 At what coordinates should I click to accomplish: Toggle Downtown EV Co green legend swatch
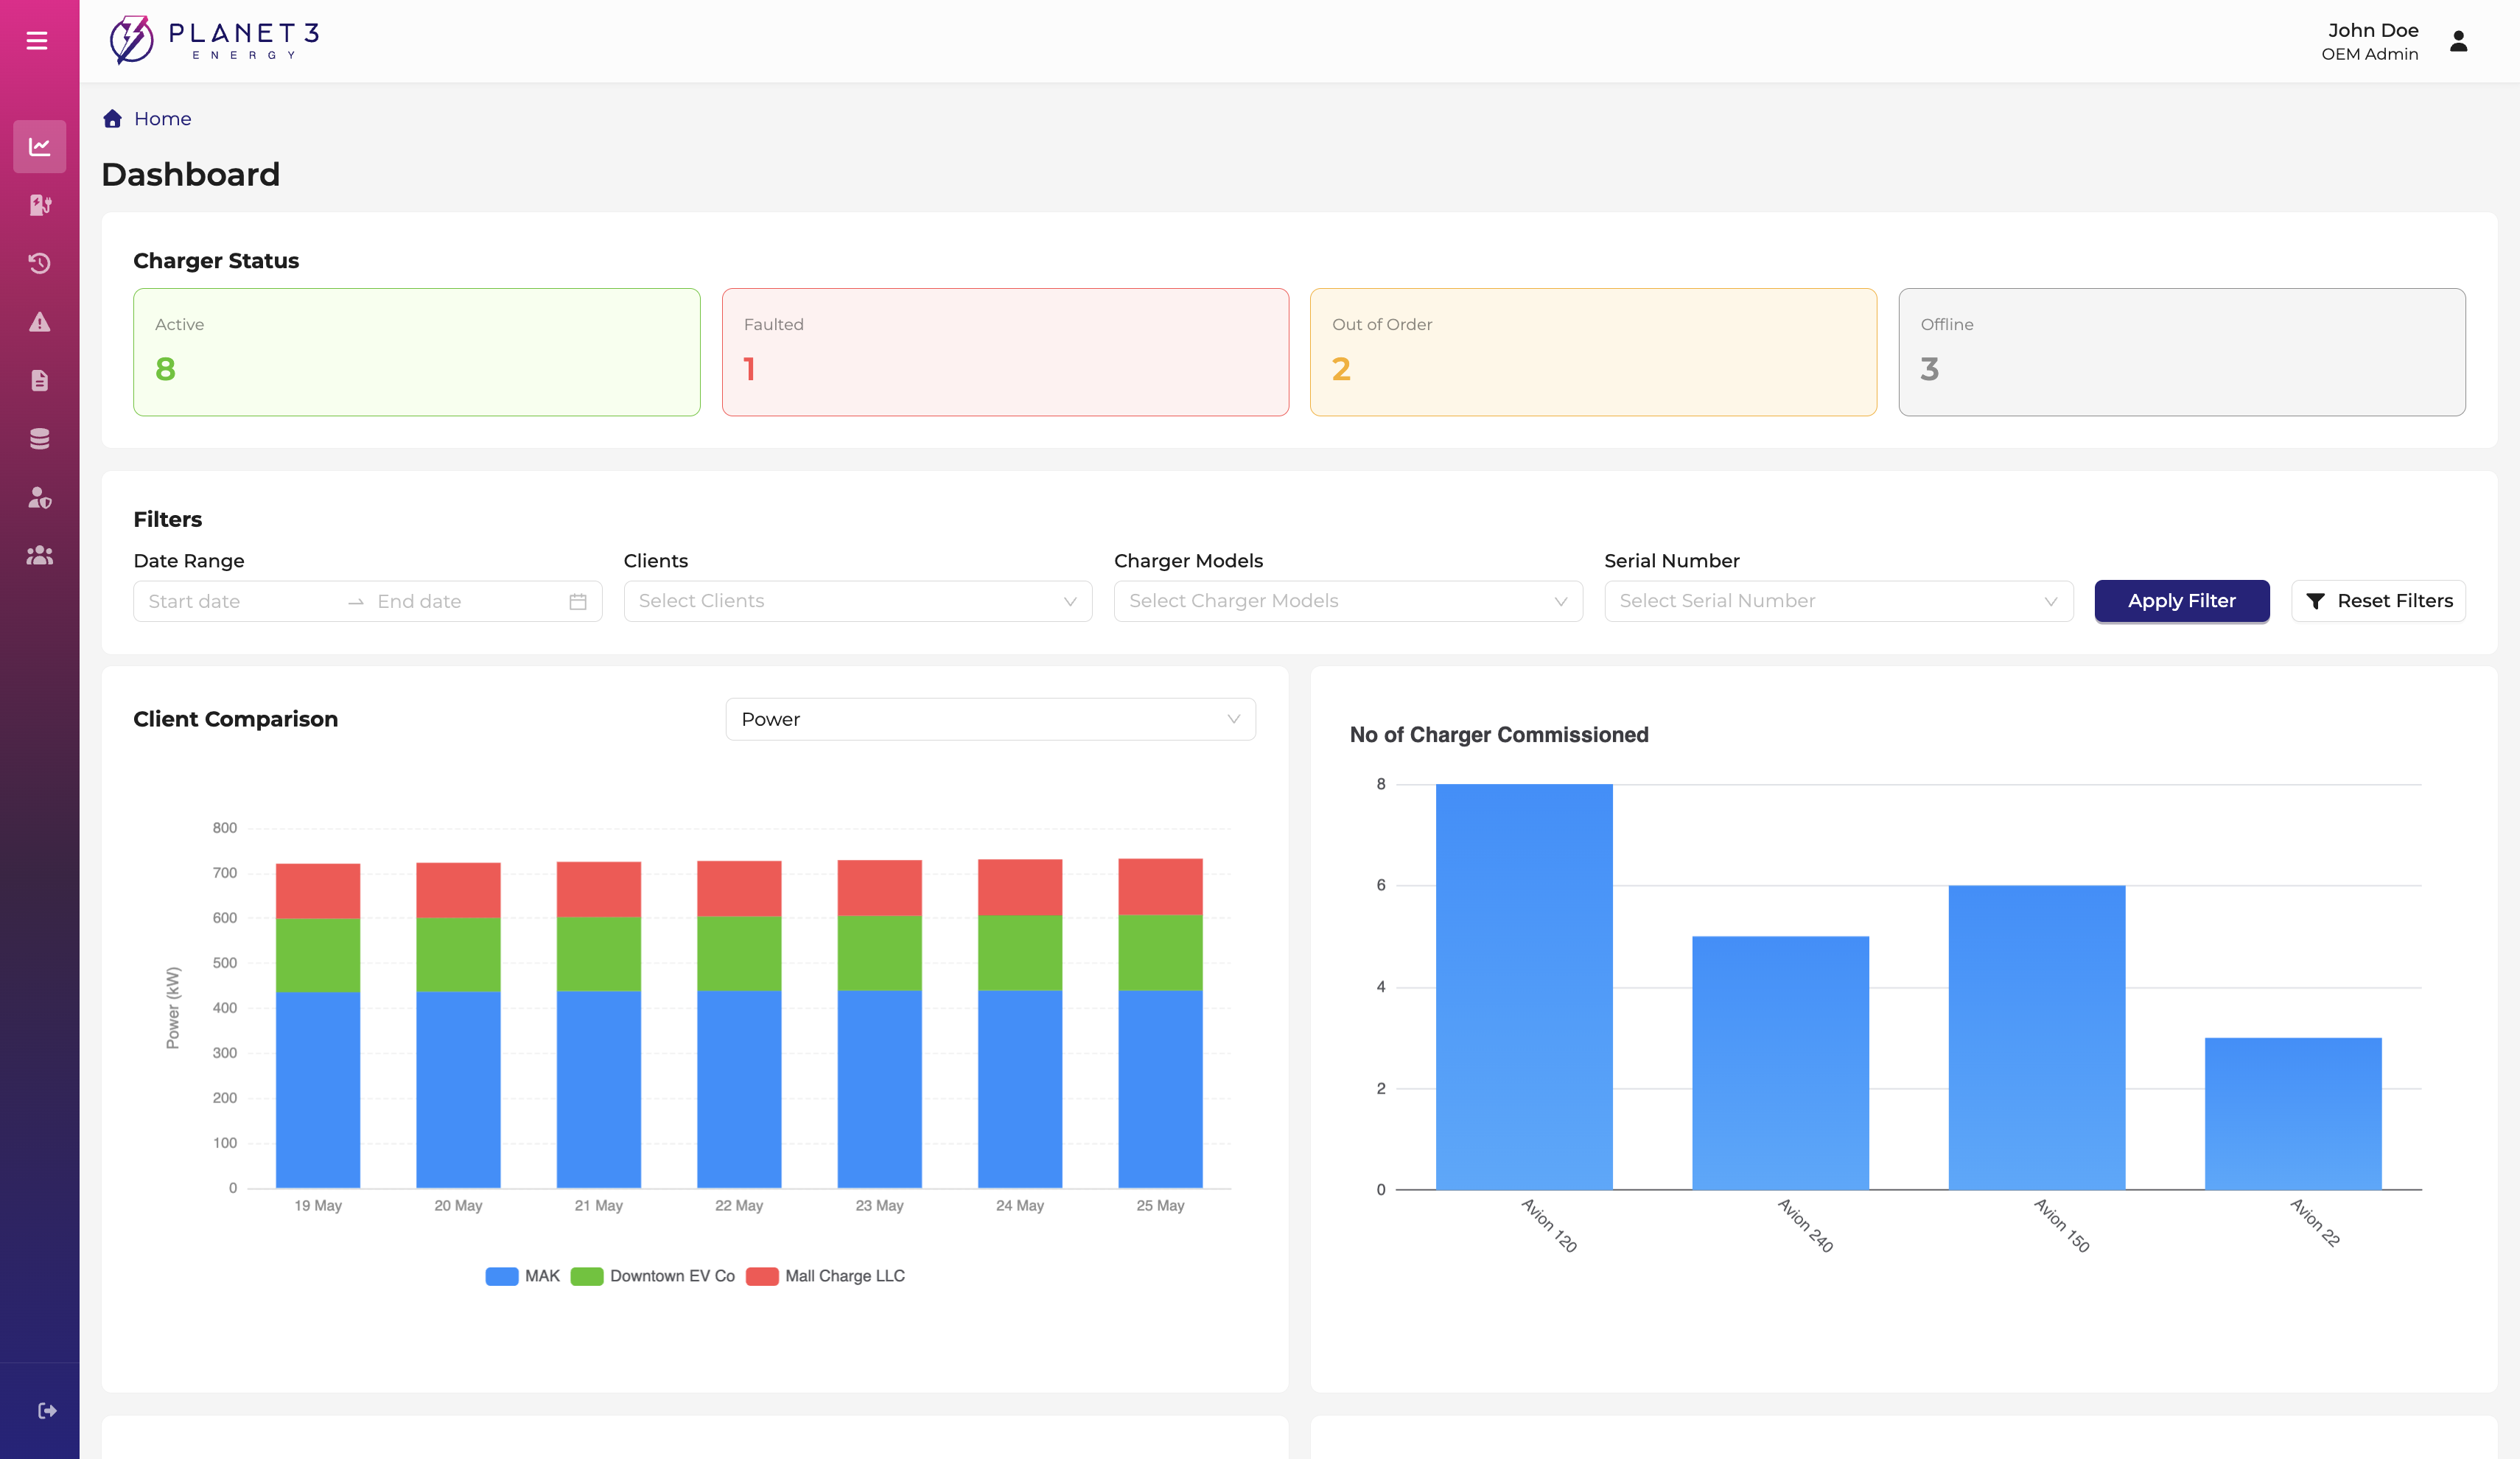coord(587,1276)
